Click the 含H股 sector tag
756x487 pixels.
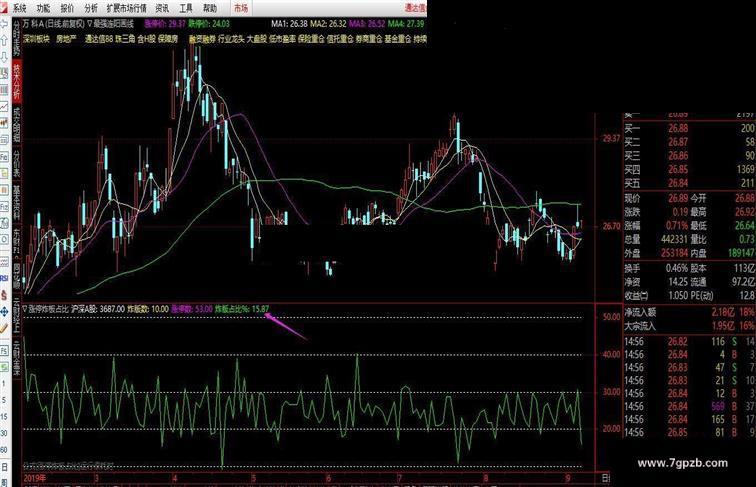coord(147,39)
